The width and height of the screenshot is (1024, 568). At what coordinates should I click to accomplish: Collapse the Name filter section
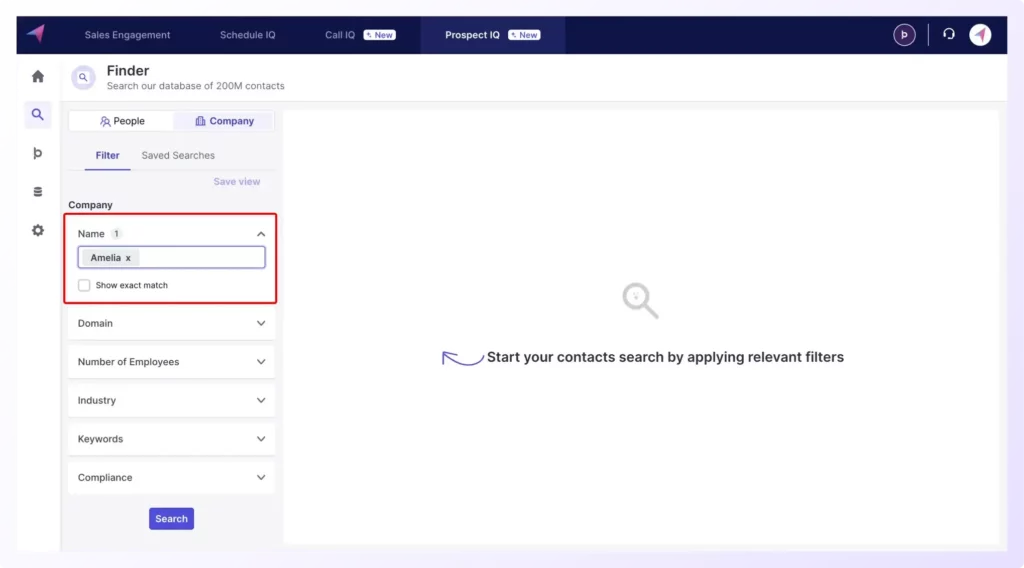tap(261, 234)
